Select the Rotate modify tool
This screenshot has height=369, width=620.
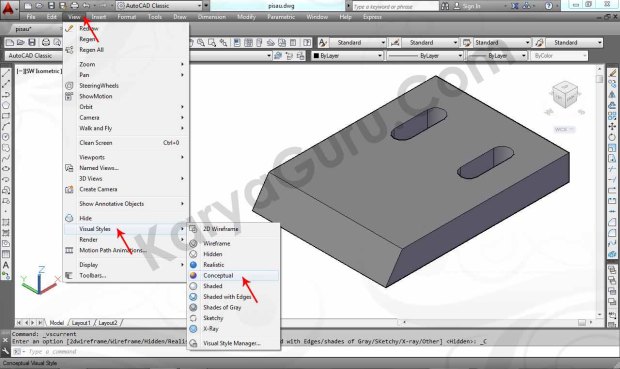[612, 137]
